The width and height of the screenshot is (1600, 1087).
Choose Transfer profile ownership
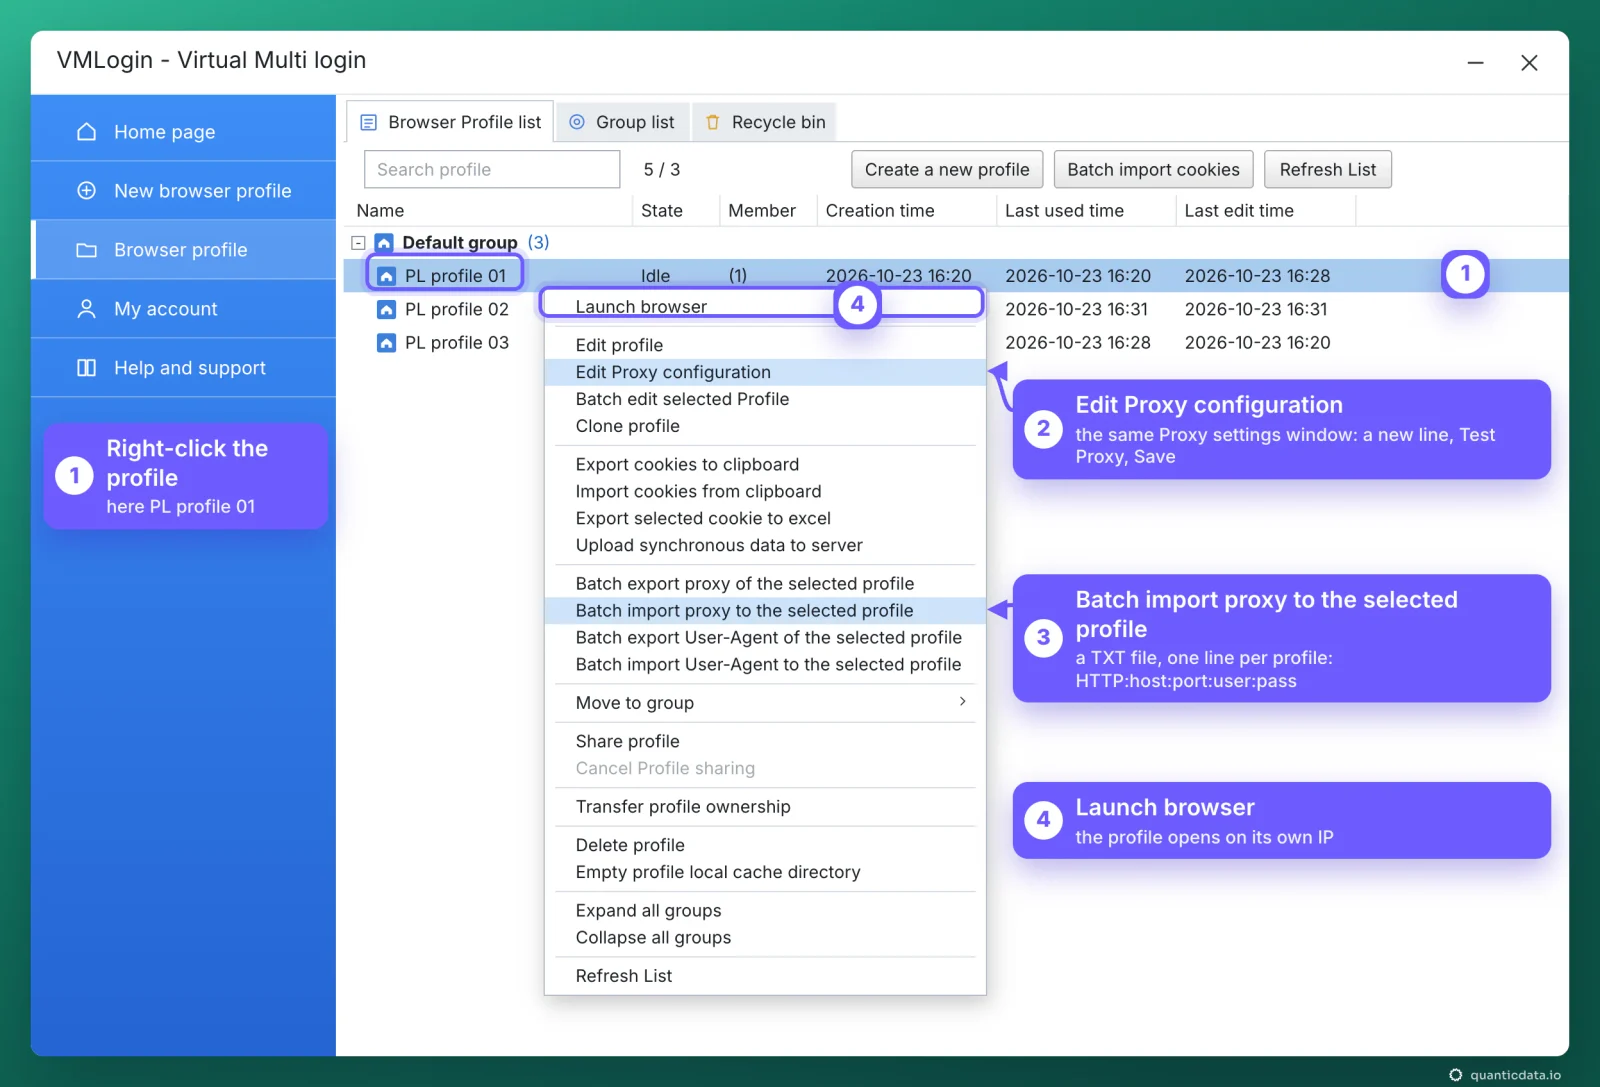(764, 806)
